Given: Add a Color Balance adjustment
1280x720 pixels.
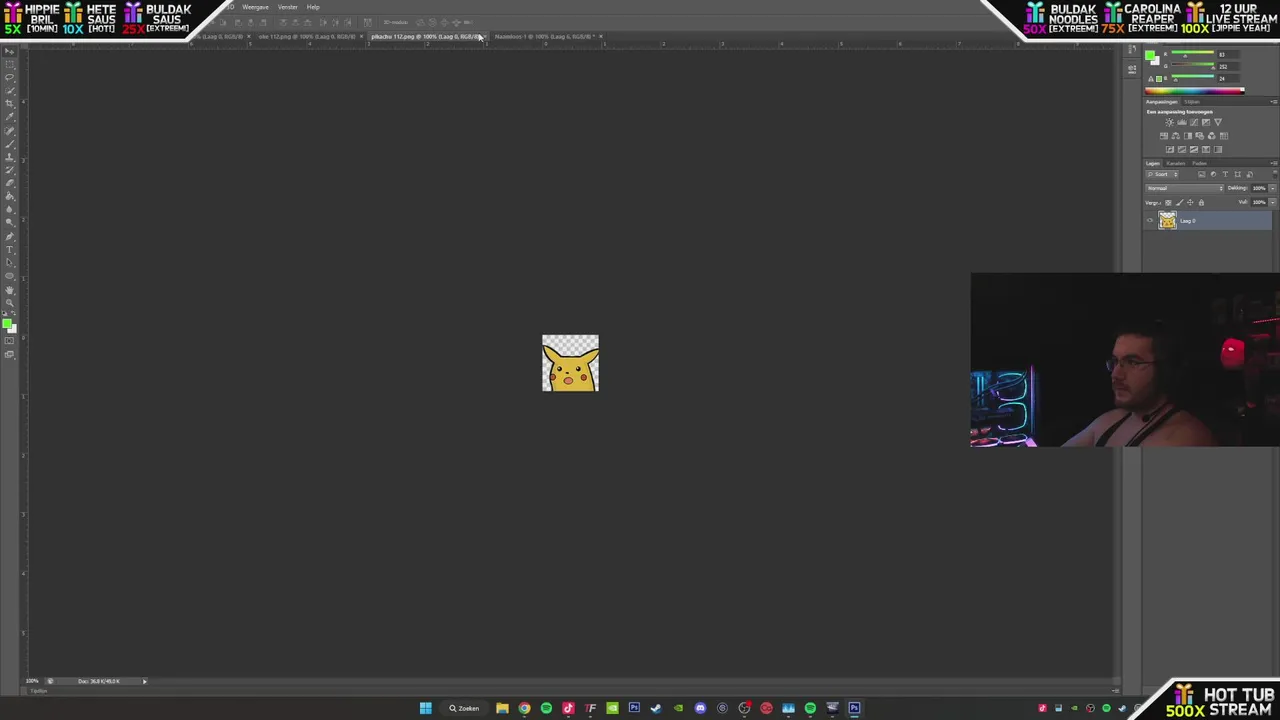Looking at the screenshot, I should 1176,136.
